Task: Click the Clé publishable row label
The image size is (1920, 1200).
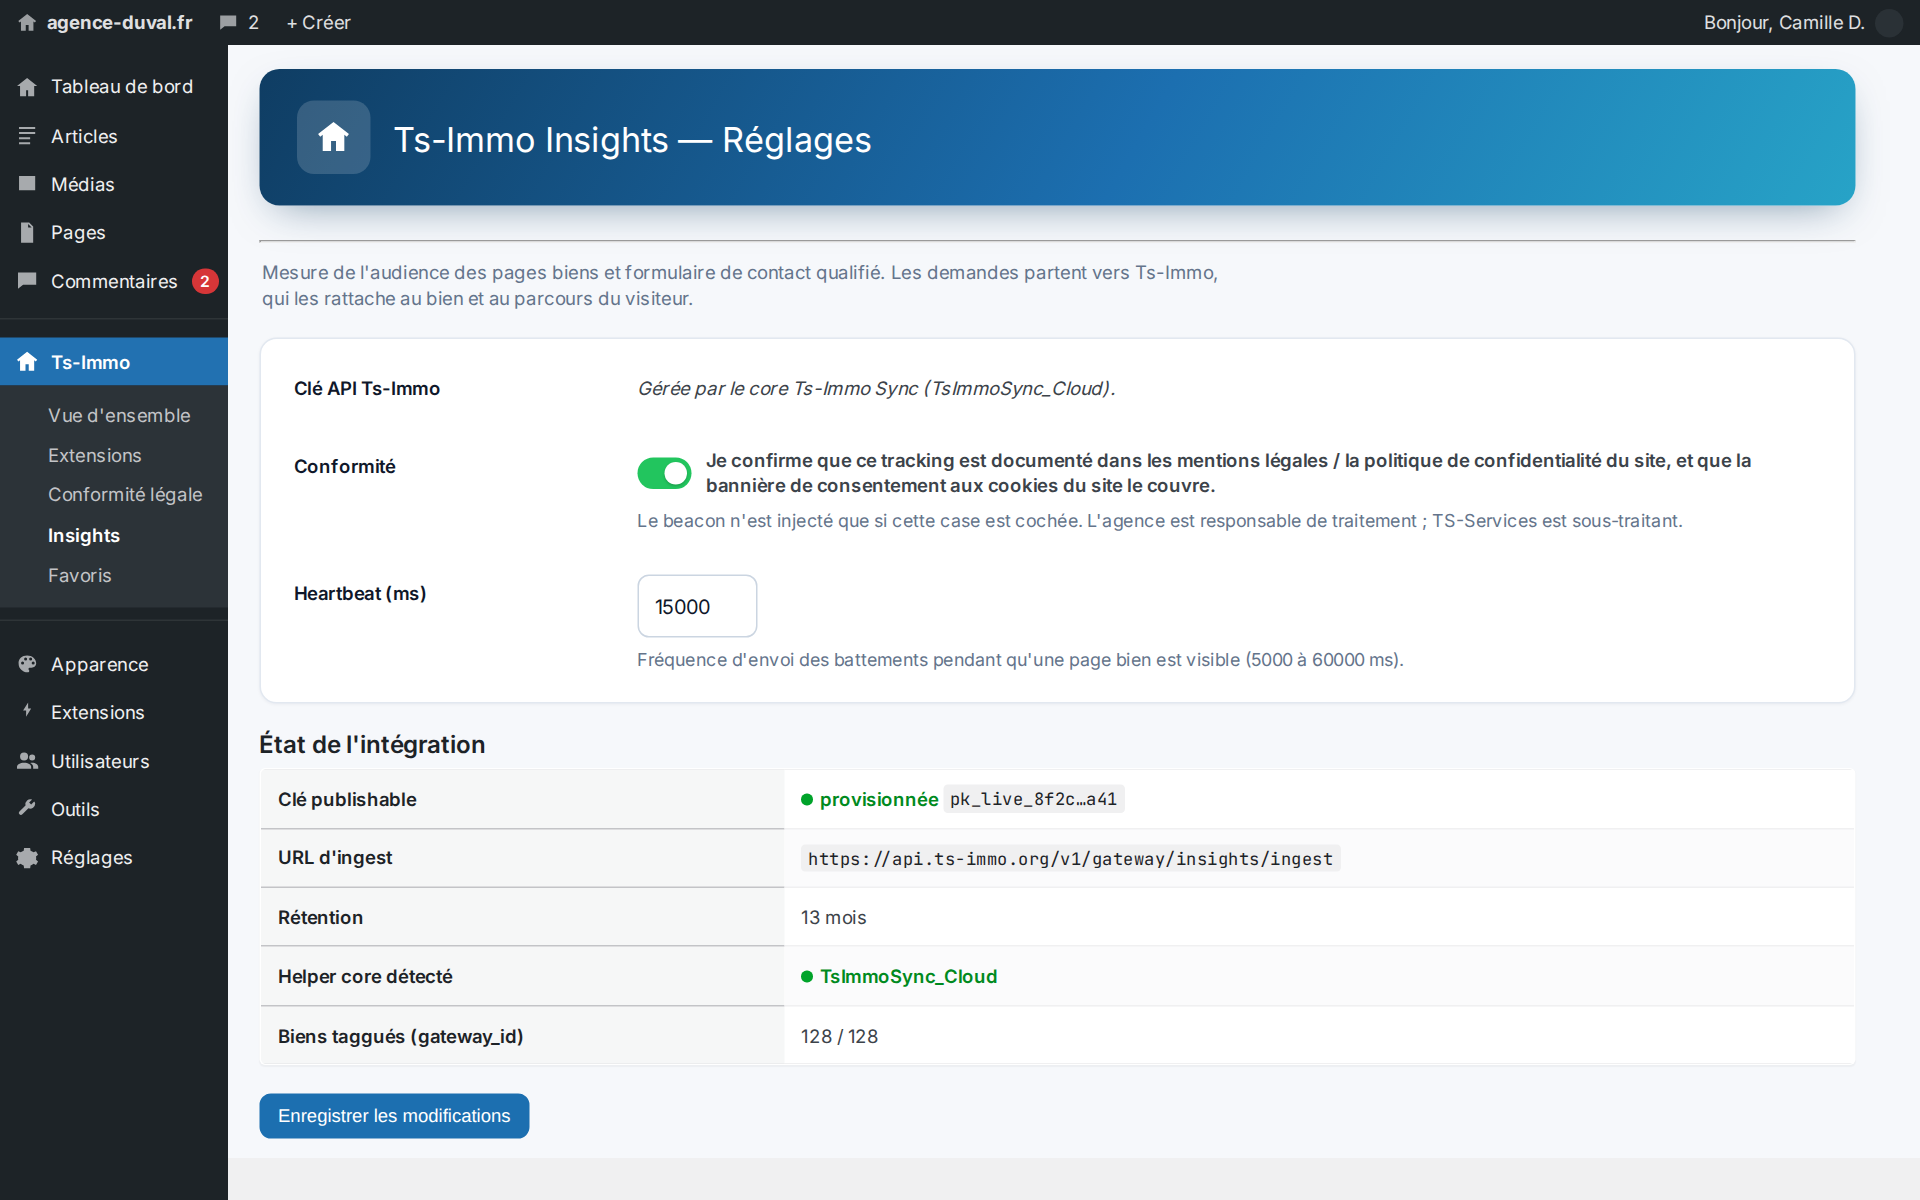Action: coord(347,799)
